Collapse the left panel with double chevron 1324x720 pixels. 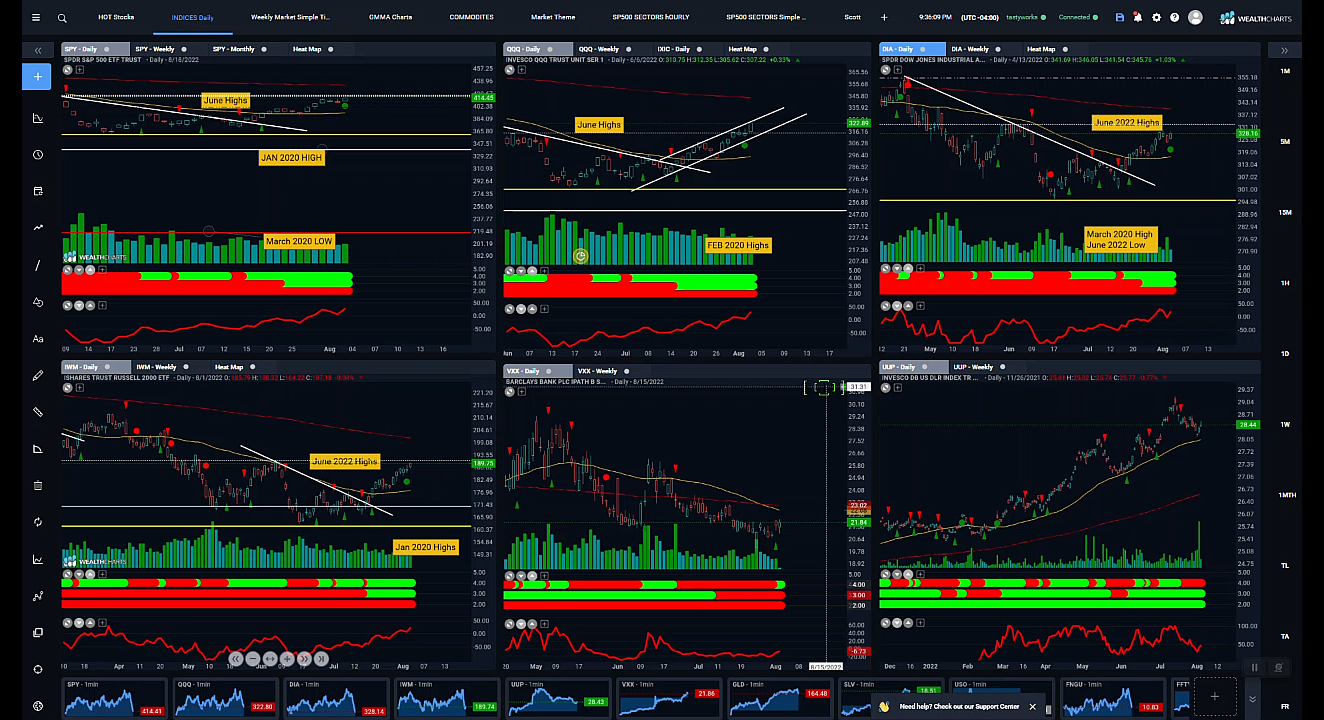(37, 49)
